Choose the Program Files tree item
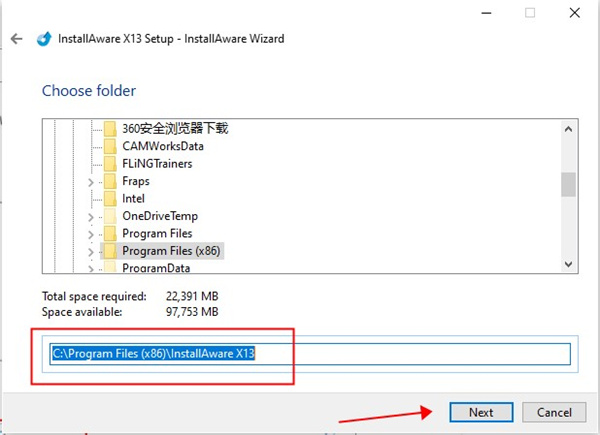 pyautogui.click(x=157, y=233)
